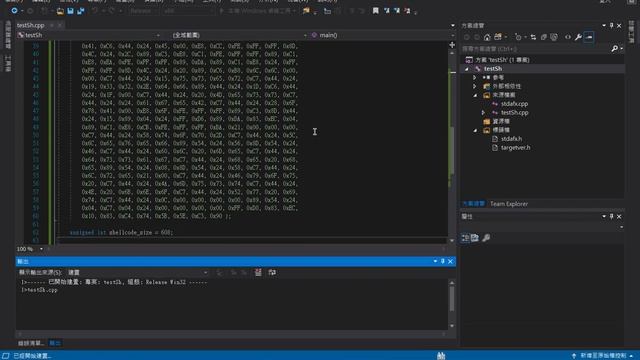This screenshot has width=640, height=360.
Task: Select targetver.h in Solution Explorer
Action: (x=516, y=148)
